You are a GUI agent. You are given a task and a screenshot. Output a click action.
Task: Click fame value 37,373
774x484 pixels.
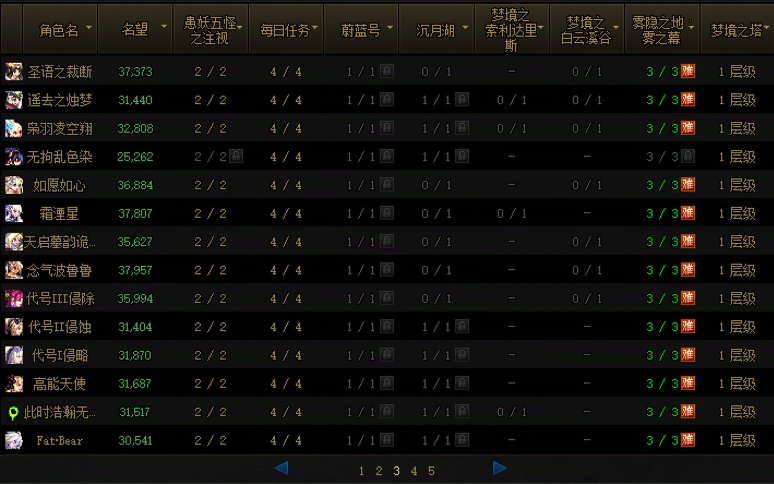point(135,72)
